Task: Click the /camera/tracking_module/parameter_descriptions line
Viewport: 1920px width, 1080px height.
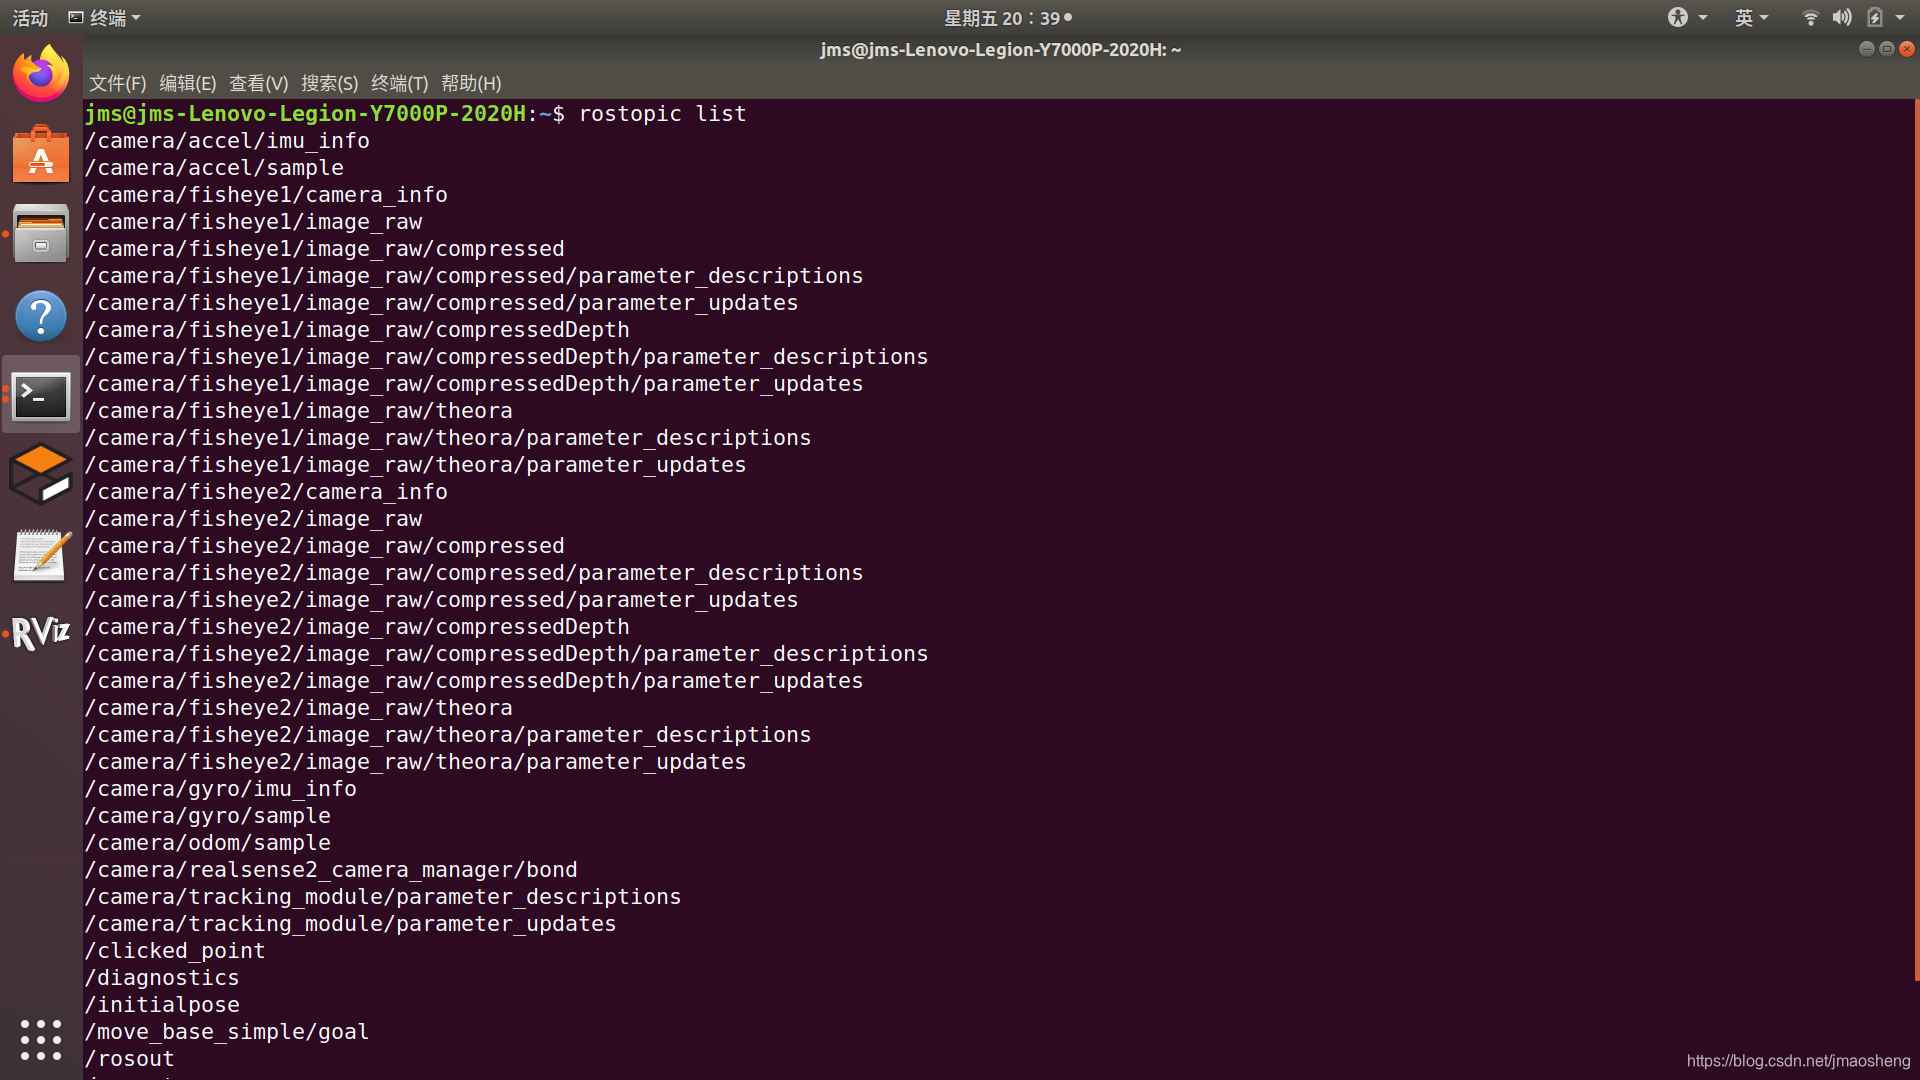Action: 383,896
